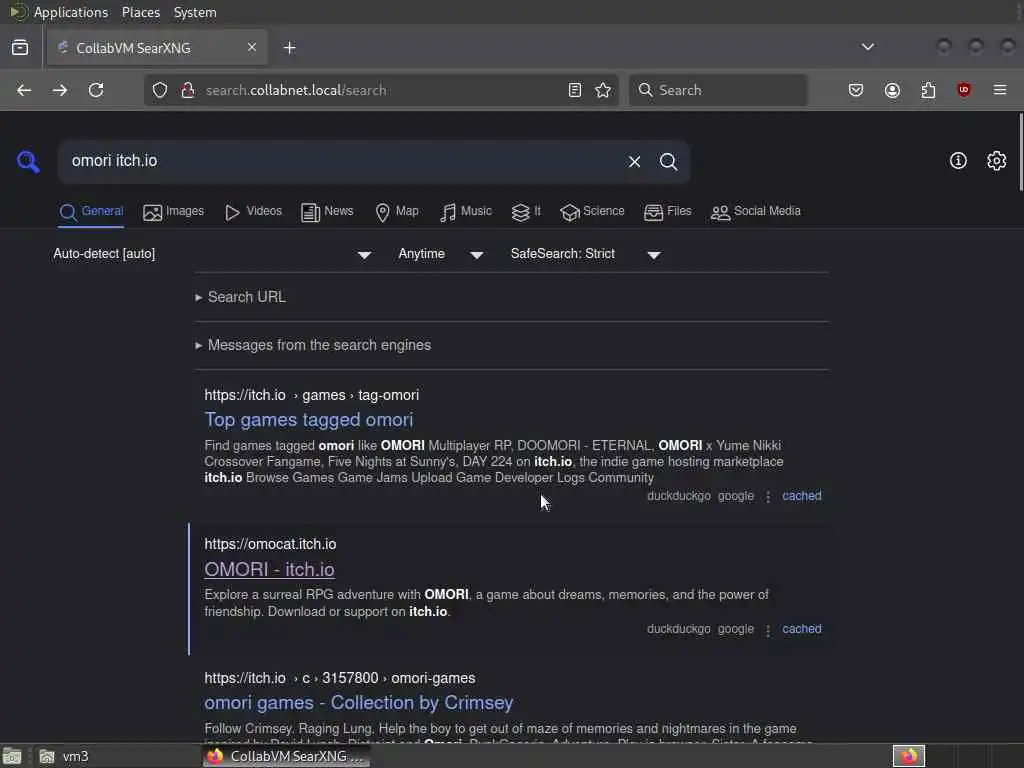Click the page vertical scrollbar
The height and width of the screenshot is (768, 1024).
(x=1020, y=152)
